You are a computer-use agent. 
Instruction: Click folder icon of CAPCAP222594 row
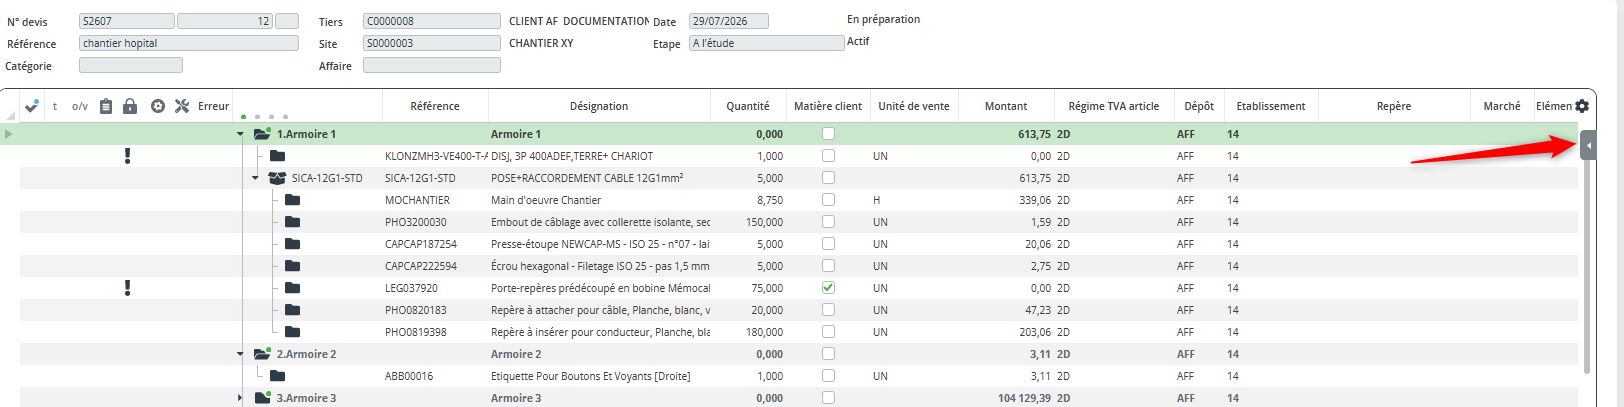(292, 266)
